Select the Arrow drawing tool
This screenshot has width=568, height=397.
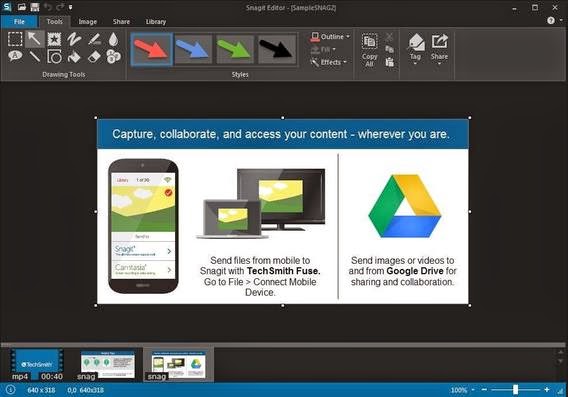point(34,39)
